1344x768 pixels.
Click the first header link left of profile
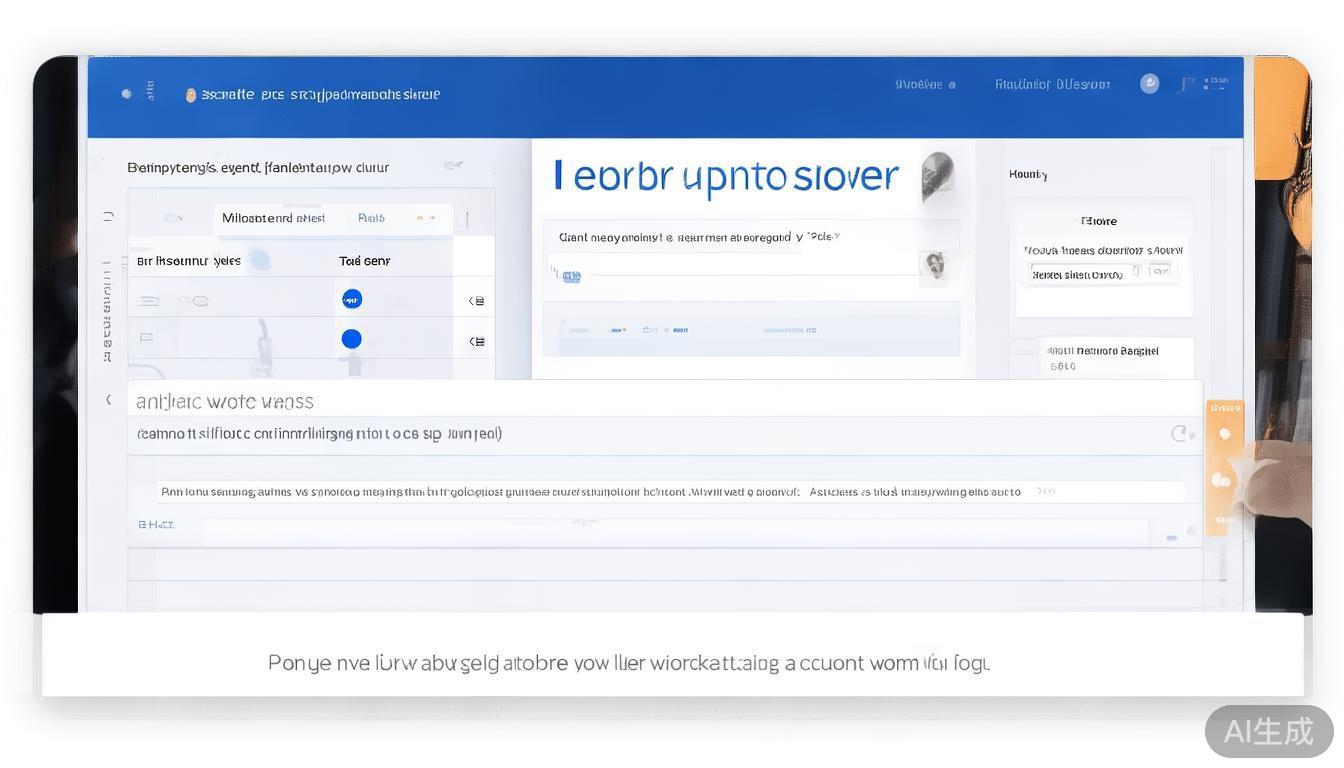(925, 85)
